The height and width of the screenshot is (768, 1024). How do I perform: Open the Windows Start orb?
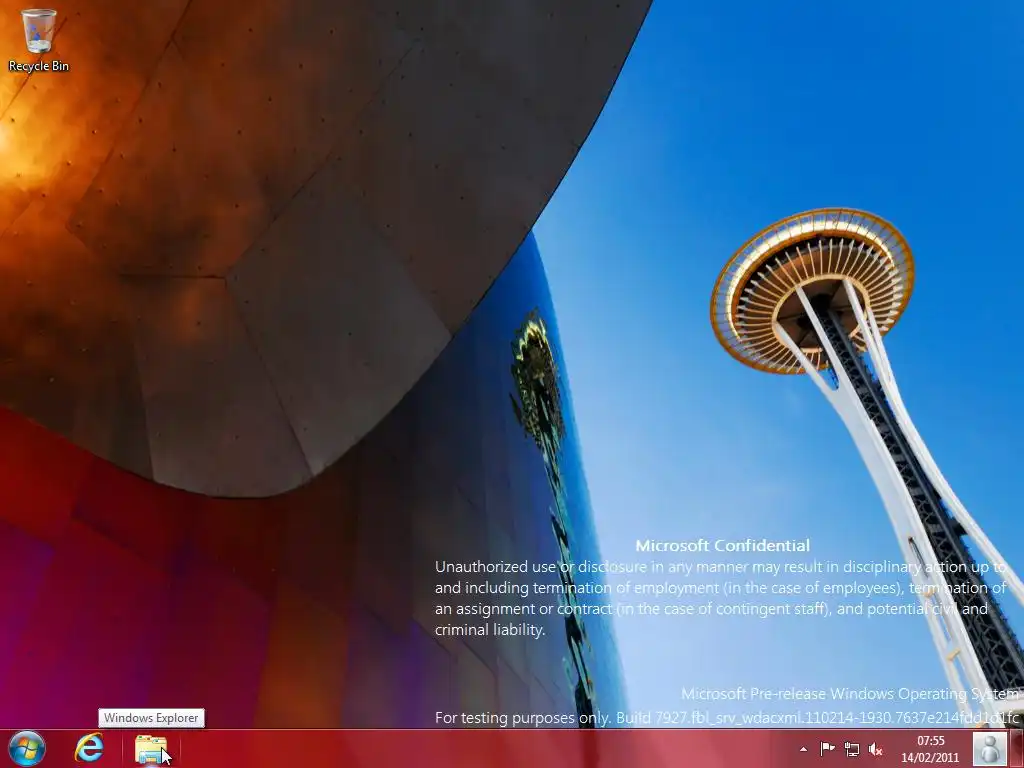(27, 748)
